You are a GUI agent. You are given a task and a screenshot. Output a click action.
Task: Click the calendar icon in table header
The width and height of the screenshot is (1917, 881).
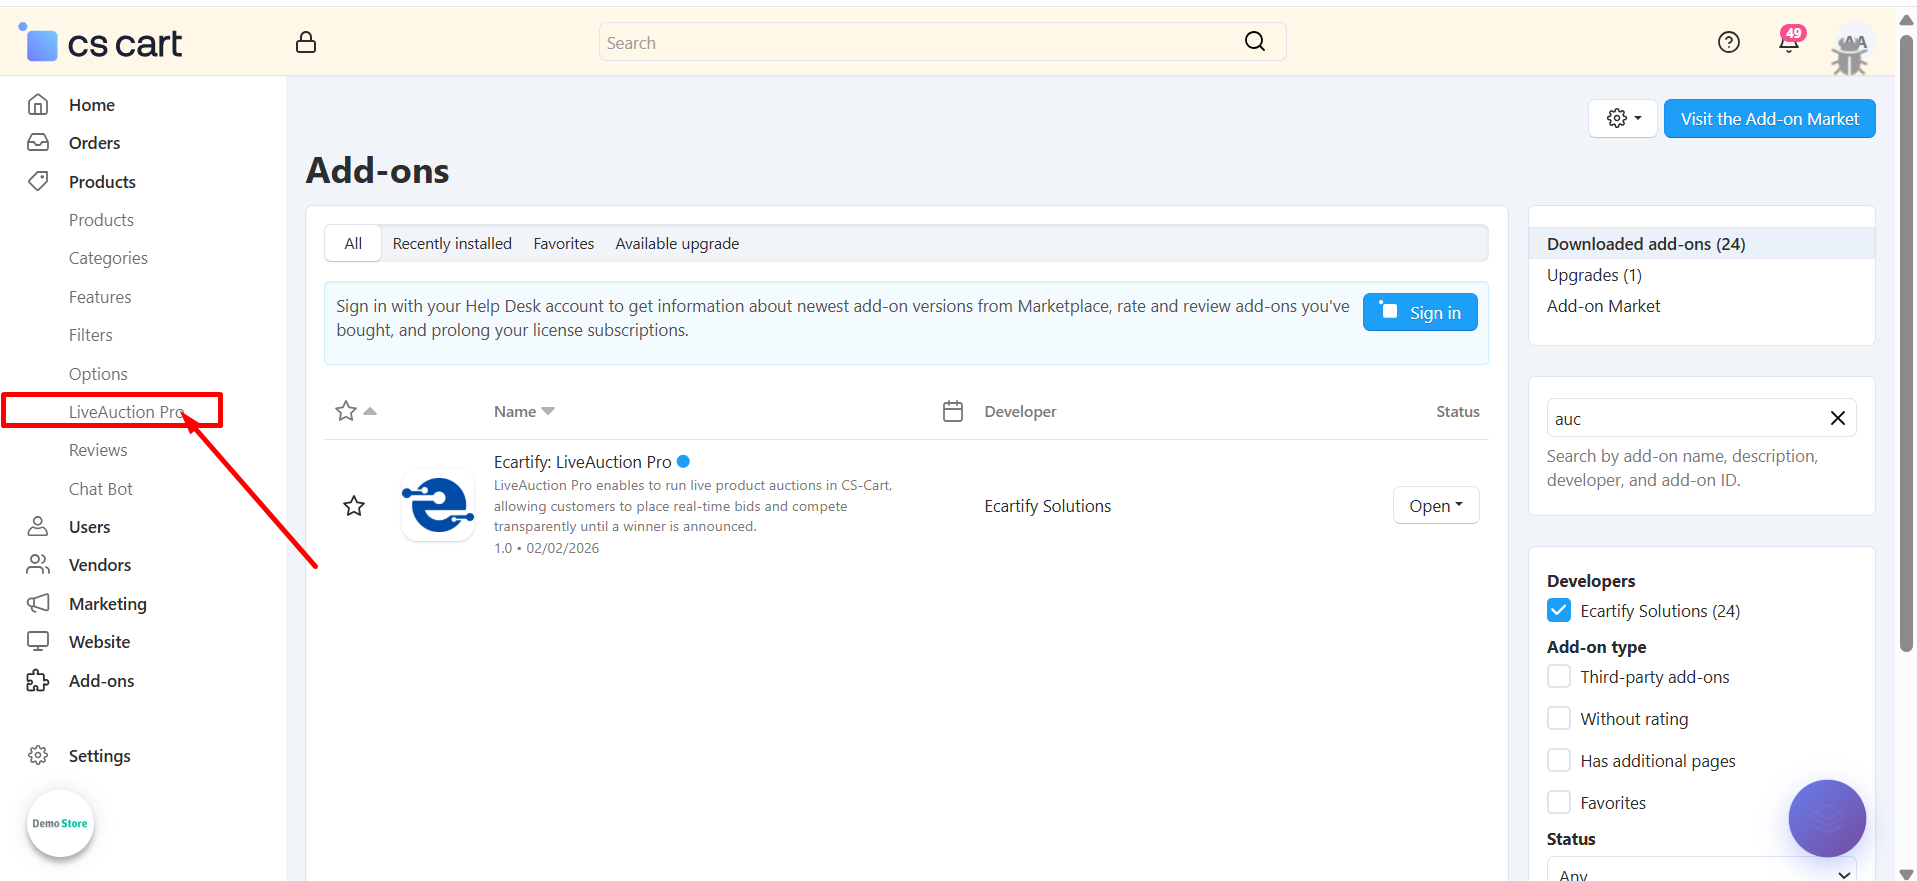click(953, 411)
